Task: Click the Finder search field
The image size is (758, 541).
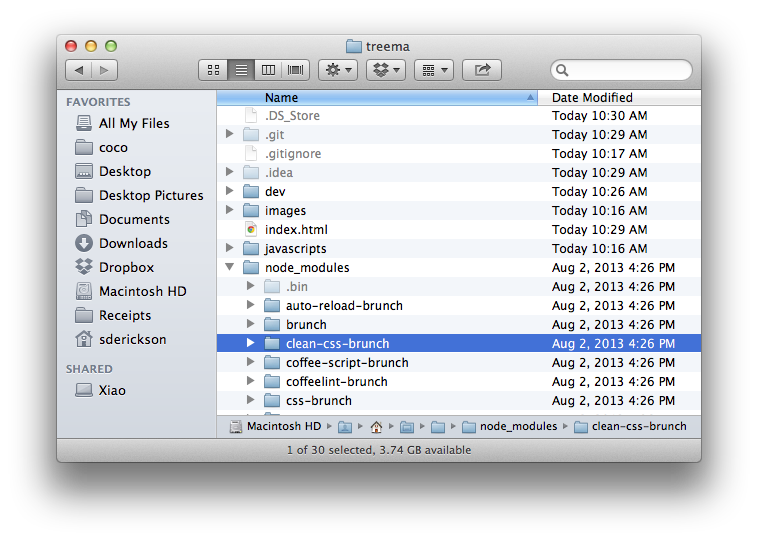Action: coord(621,71)
